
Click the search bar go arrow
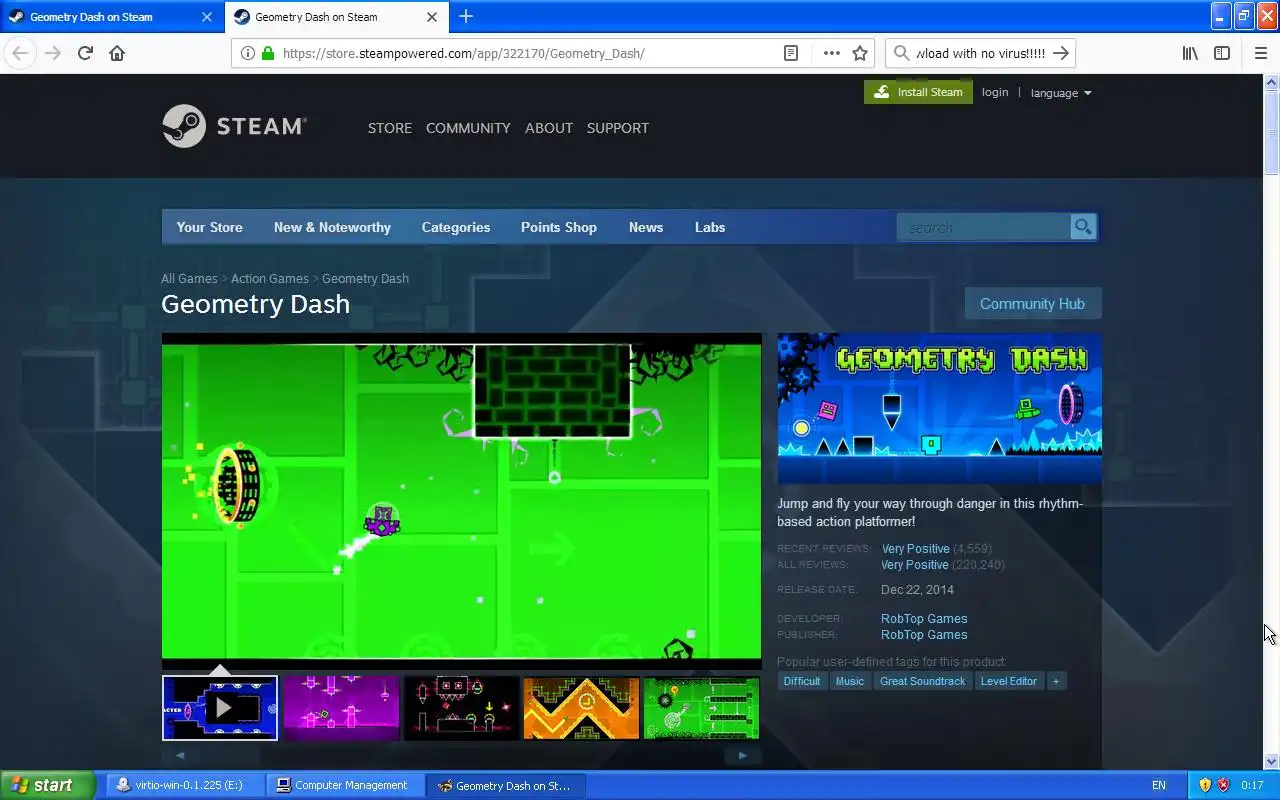1061,53
